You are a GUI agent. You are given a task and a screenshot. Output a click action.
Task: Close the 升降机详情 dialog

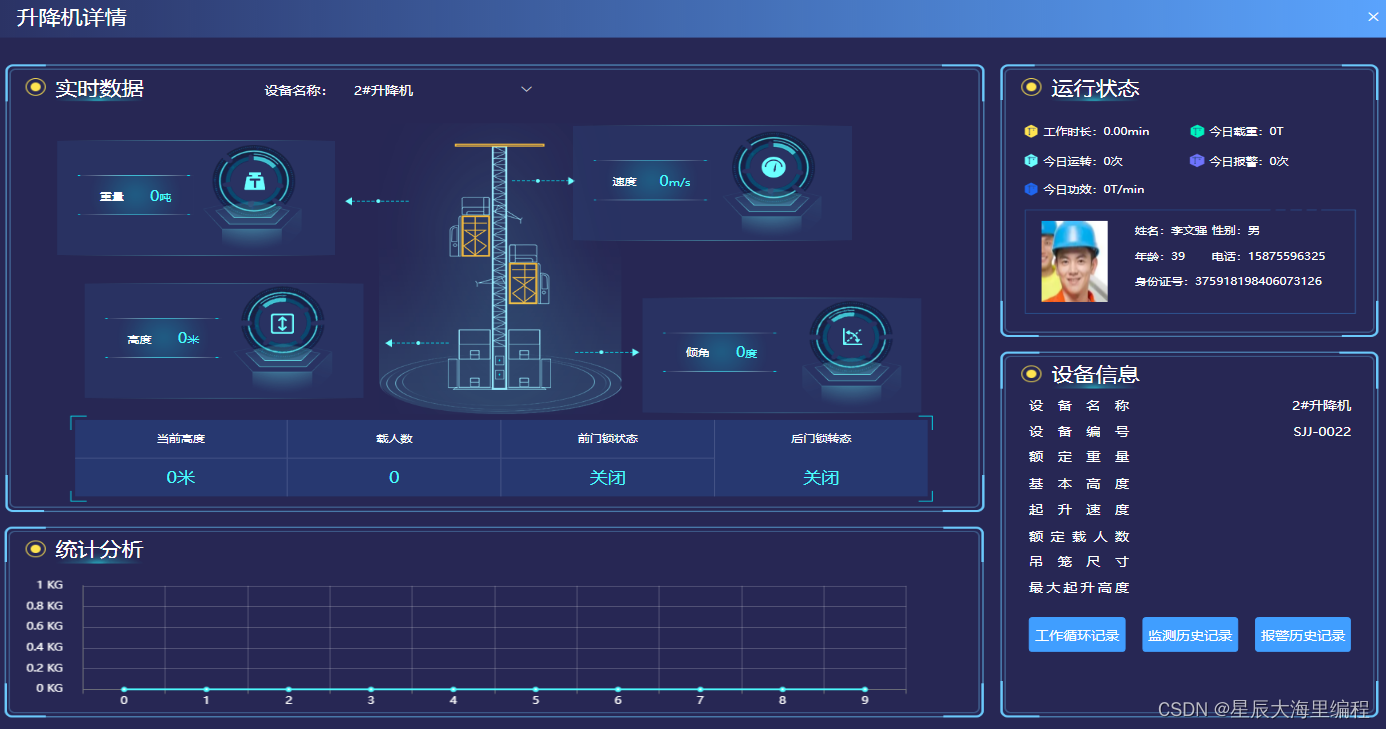pyautogui.click(x=1373, y=16)
